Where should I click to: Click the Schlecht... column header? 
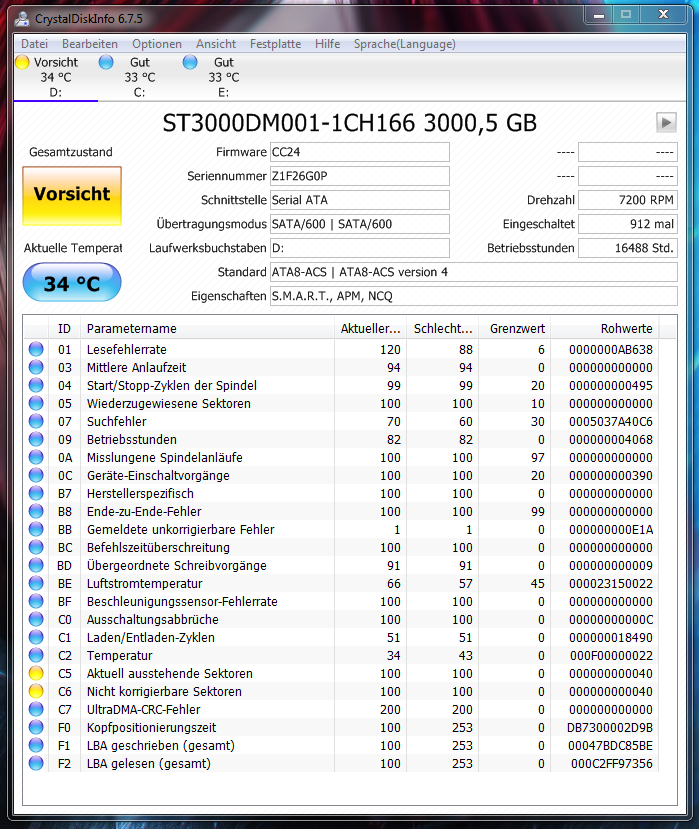443,328
